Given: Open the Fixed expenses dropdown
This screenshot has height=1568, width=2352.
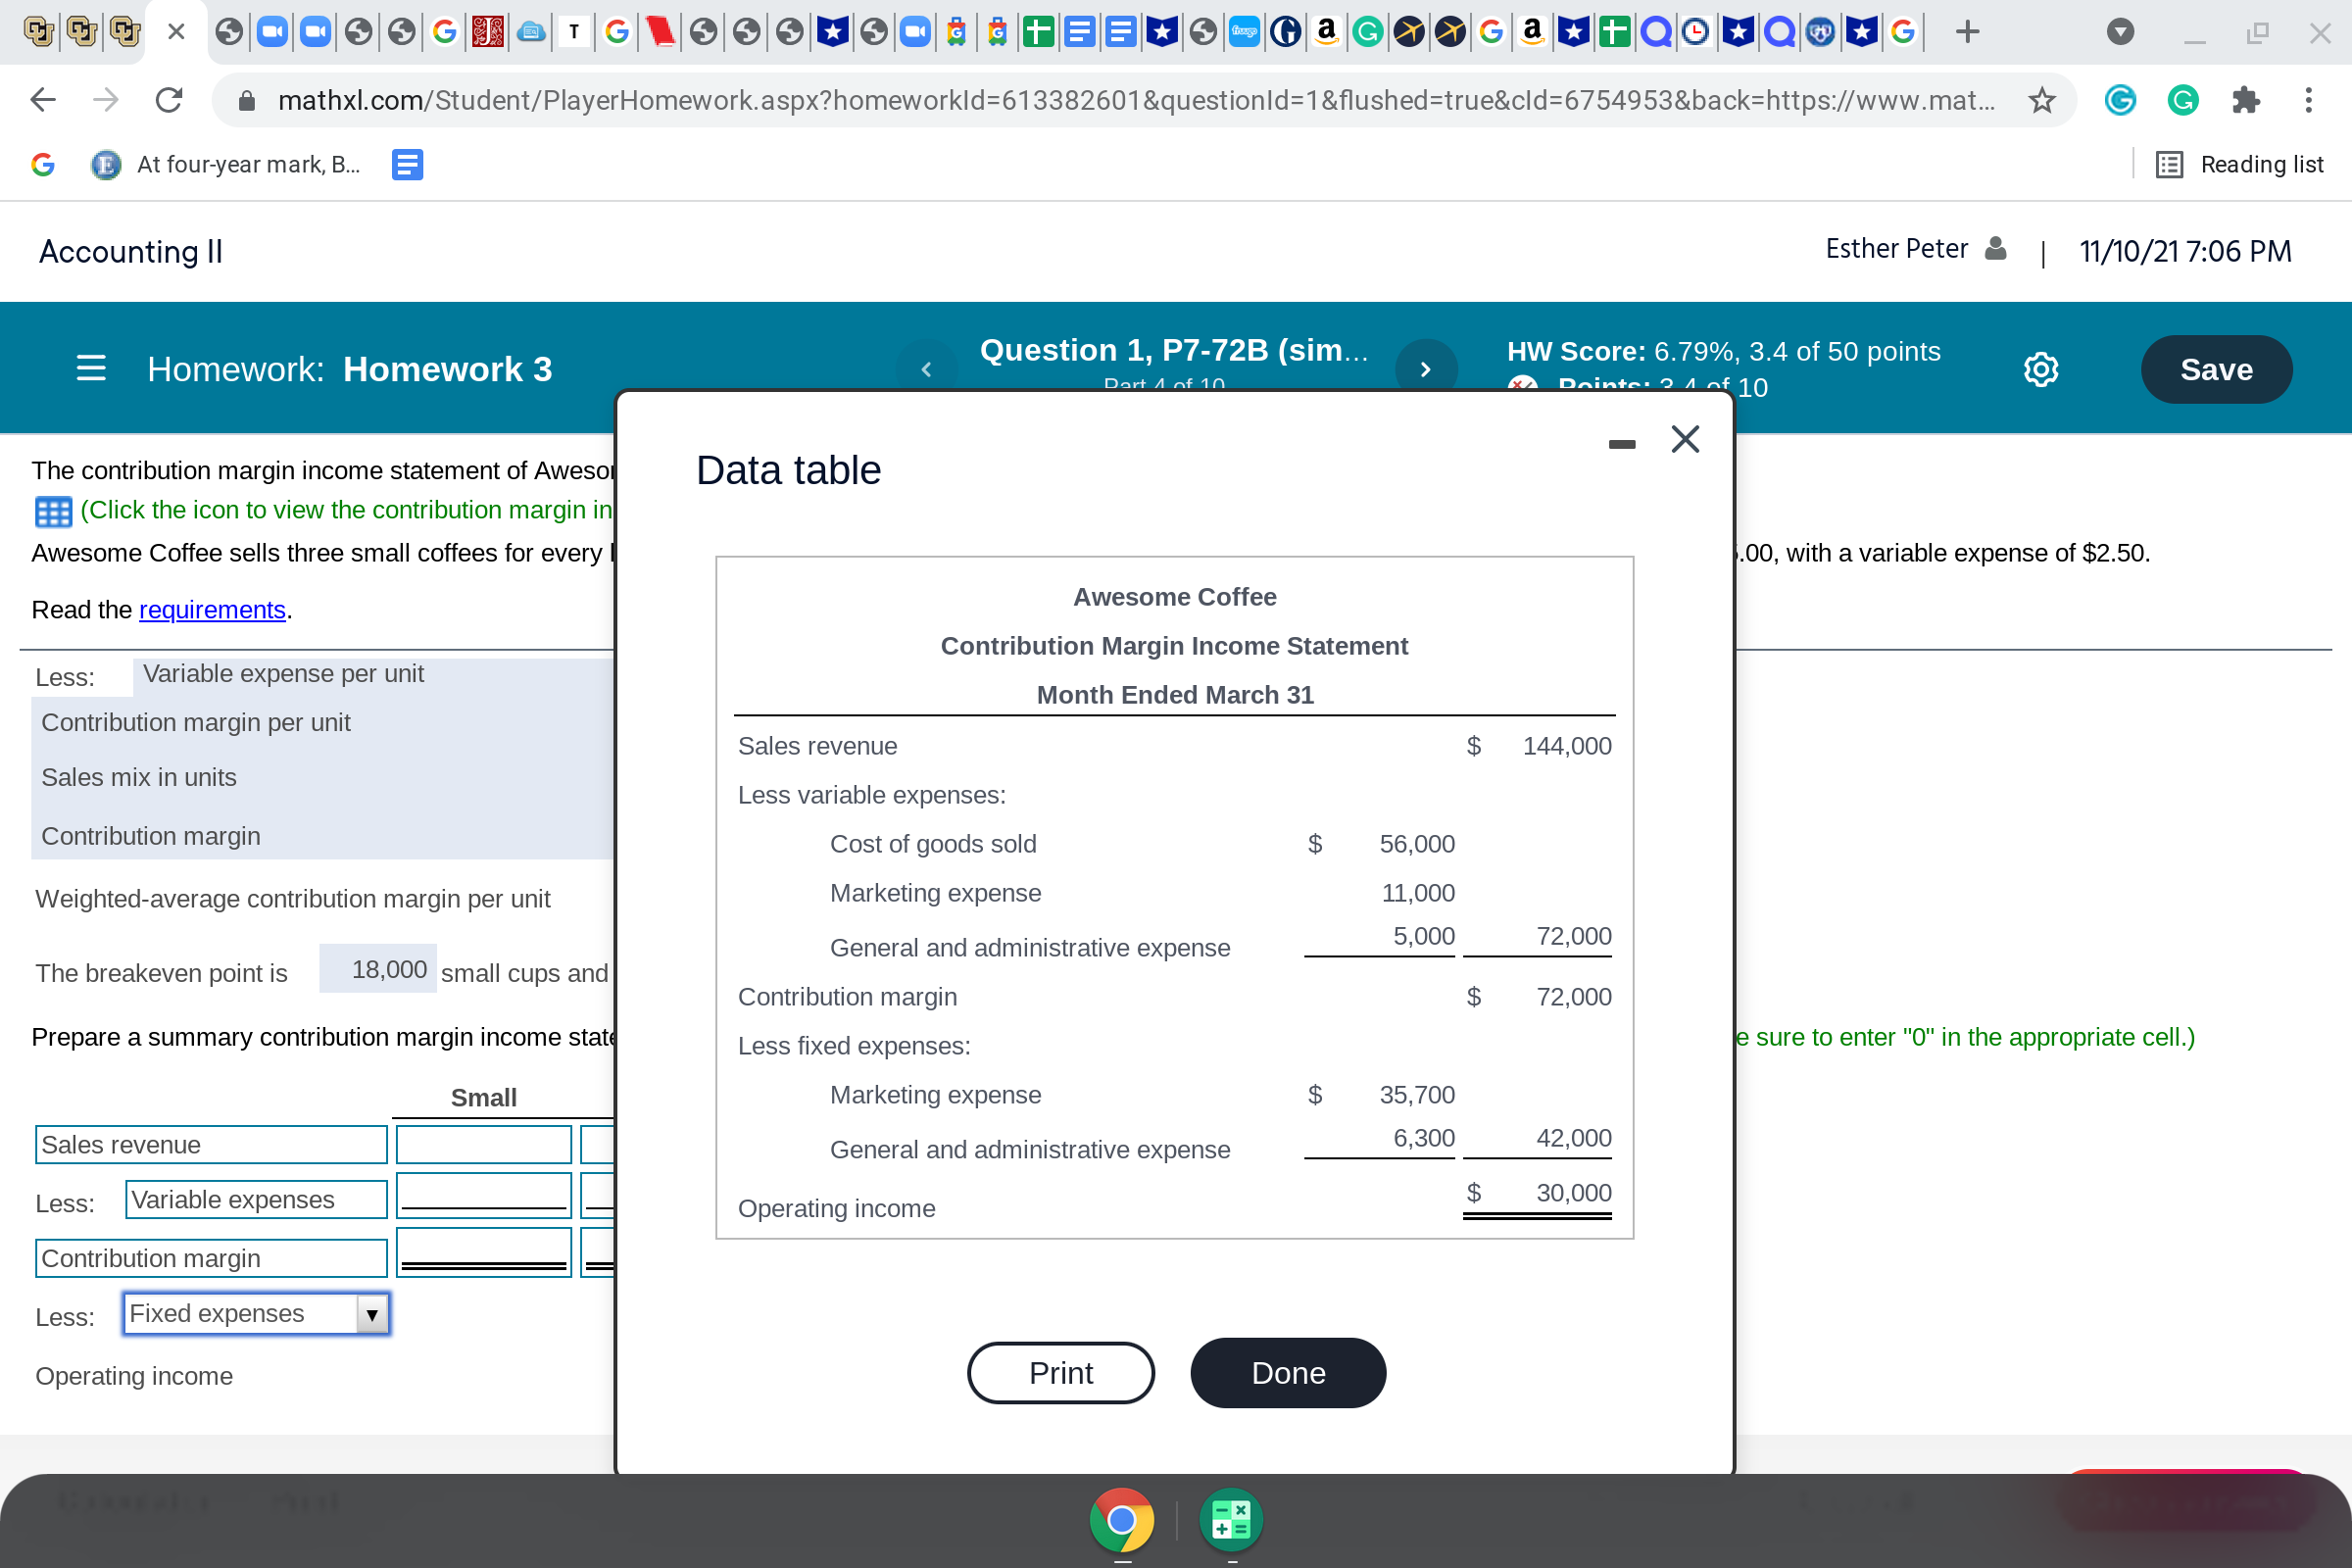Looking at the screenshot, I should (x=371, y=1315).
